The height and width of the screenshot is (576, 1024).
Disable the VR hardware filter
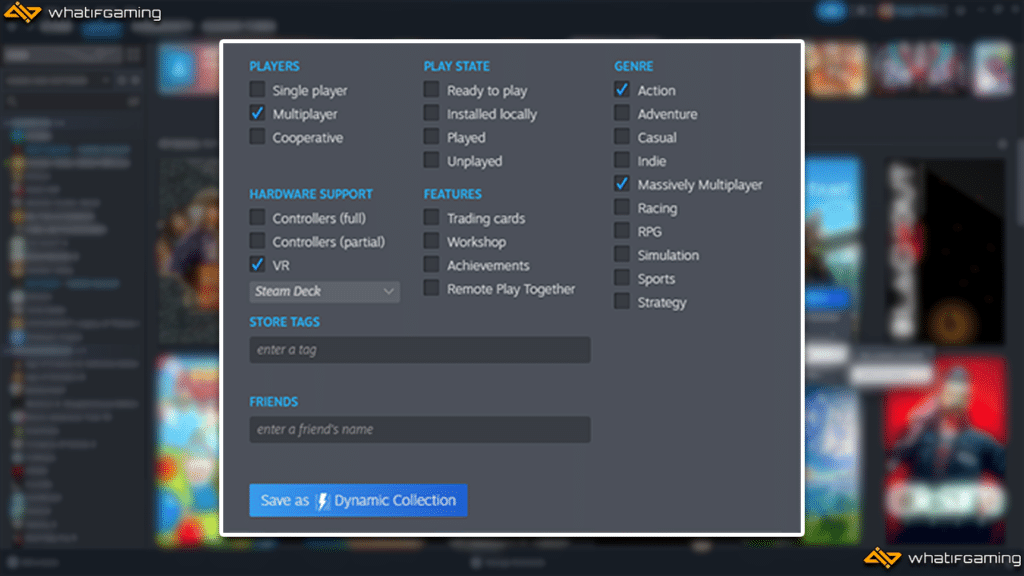(x=258, y=265)
